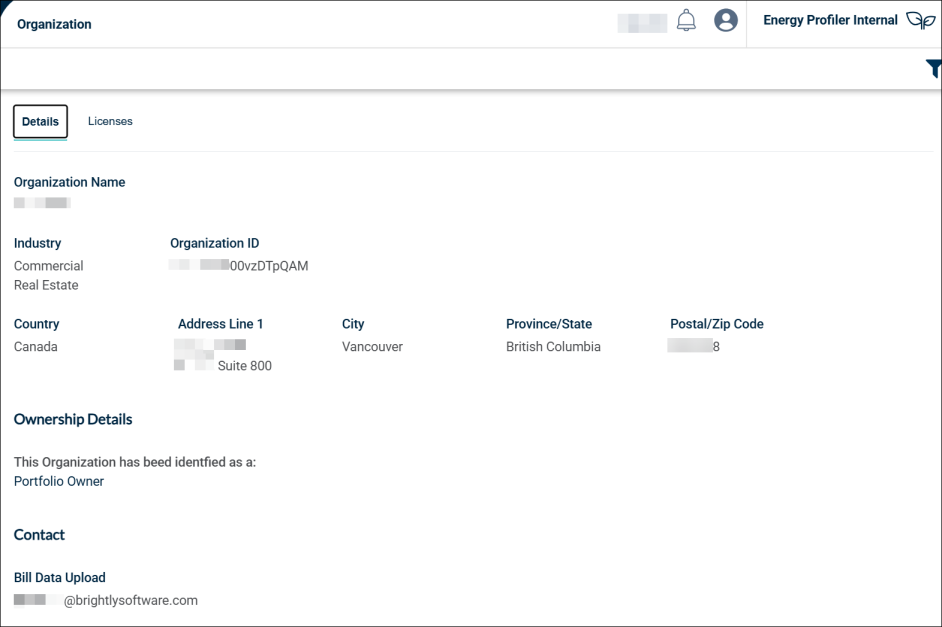Click the Bill Data Upload label under Contact

coord(60,577)
